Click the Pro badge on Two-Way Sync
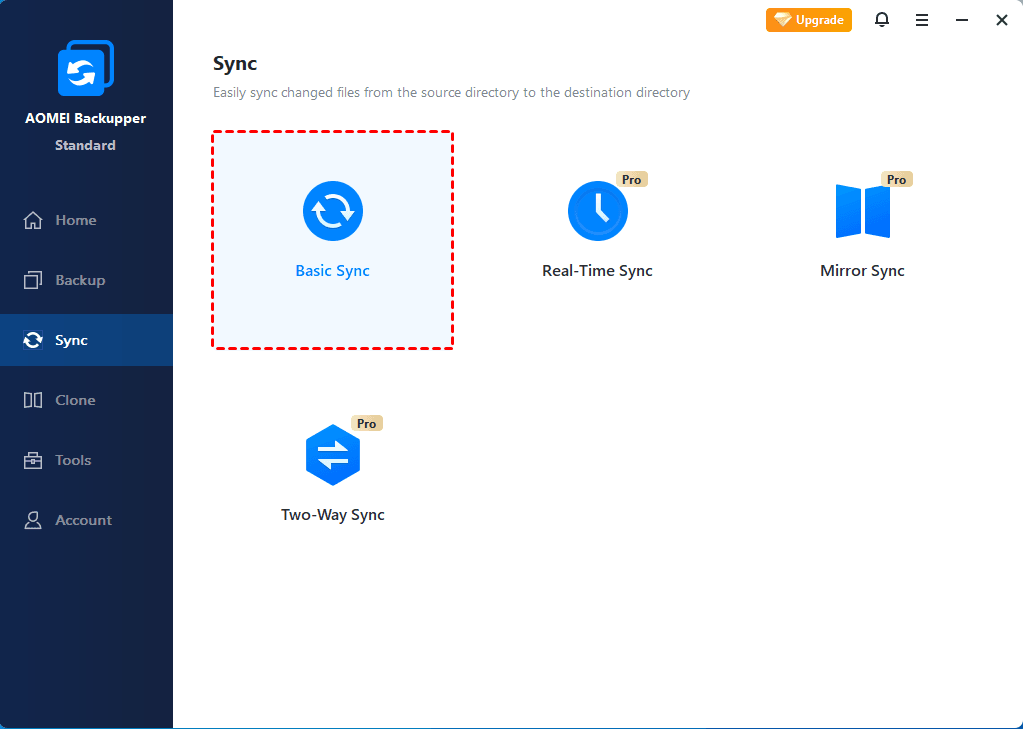The image size is (1023, 729). [x=366, y=423]
